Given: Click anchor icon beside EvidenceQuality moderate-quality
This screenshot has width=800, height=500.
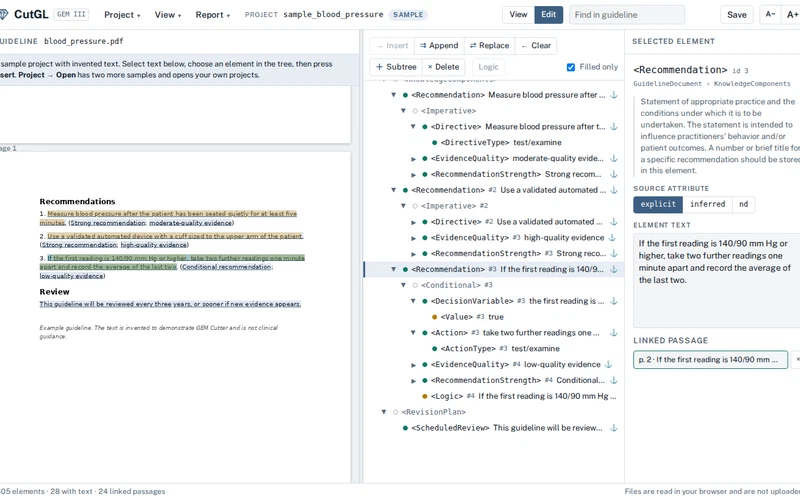Looking at the screenshot, I should 614,158.
